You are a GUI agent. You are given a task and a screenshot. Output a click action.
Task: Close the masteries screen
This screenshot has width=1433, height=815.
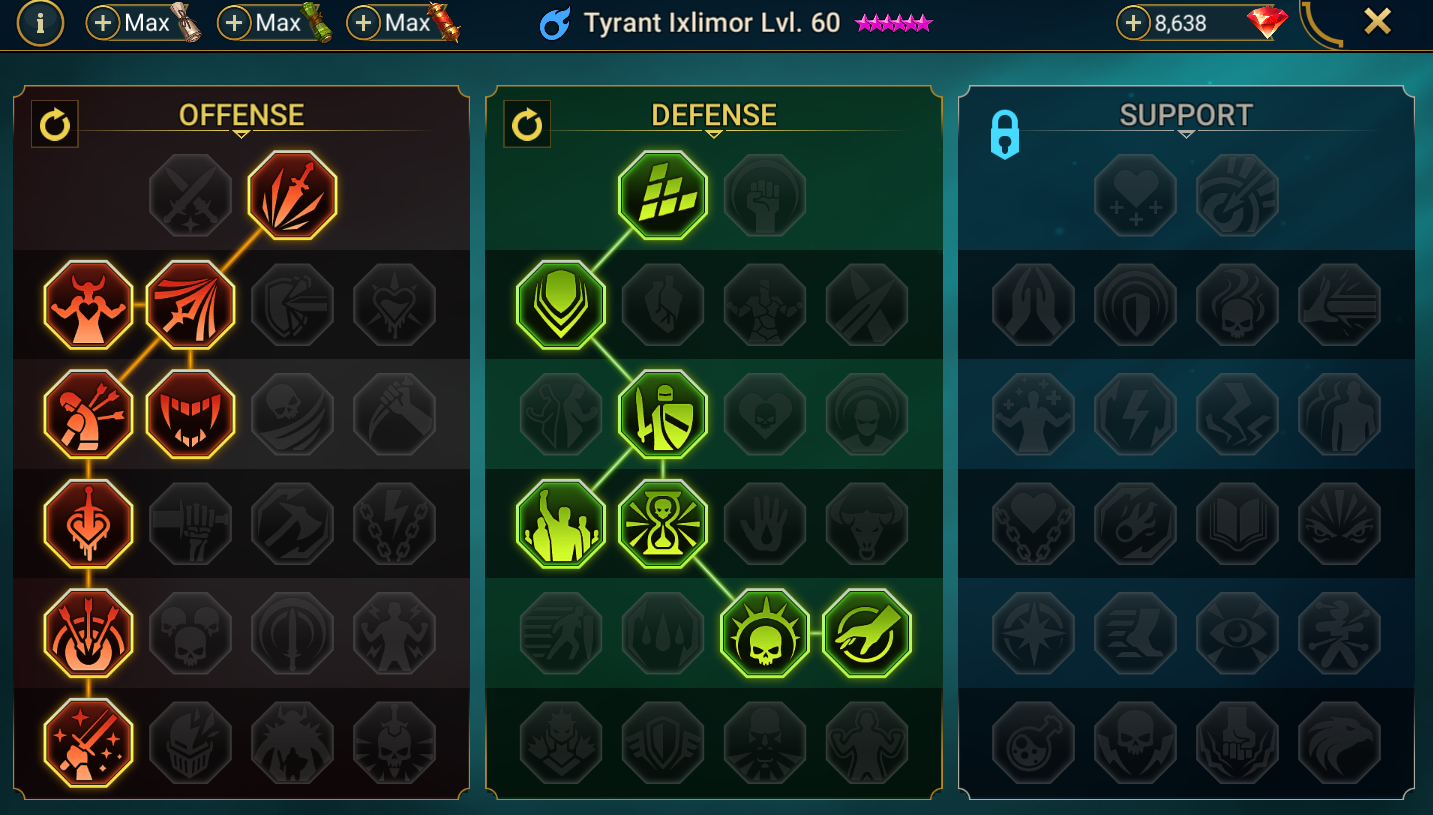point(1377,21)
